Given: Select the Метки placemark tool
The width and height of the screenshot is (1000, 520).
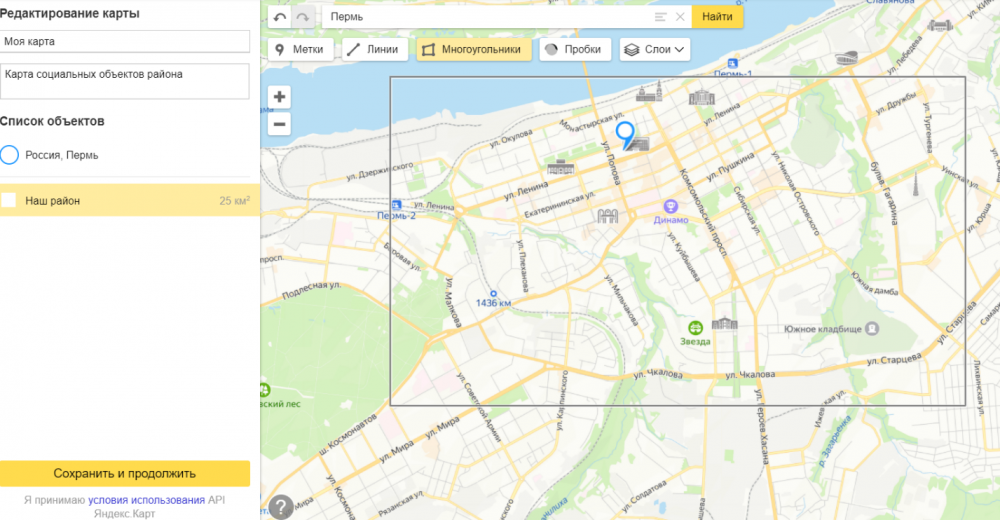Looking at the screenshot, I should [x=300, y=50].
